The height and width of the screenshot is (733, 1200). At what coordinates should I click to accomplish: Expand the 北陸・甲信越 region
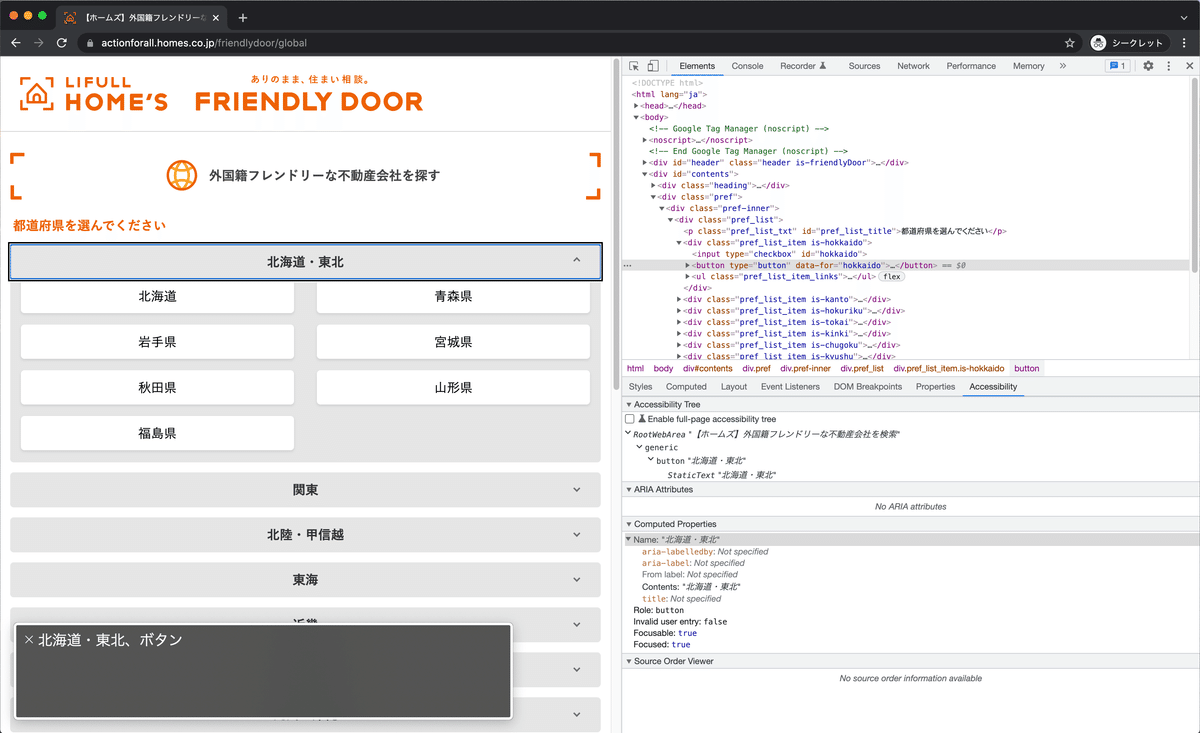(x=305, y=535)
